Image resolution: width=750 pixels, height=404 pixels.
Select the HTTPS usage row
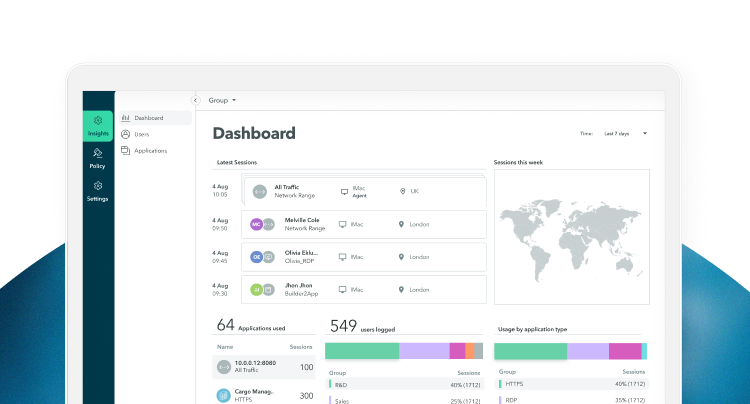[572, 384]
